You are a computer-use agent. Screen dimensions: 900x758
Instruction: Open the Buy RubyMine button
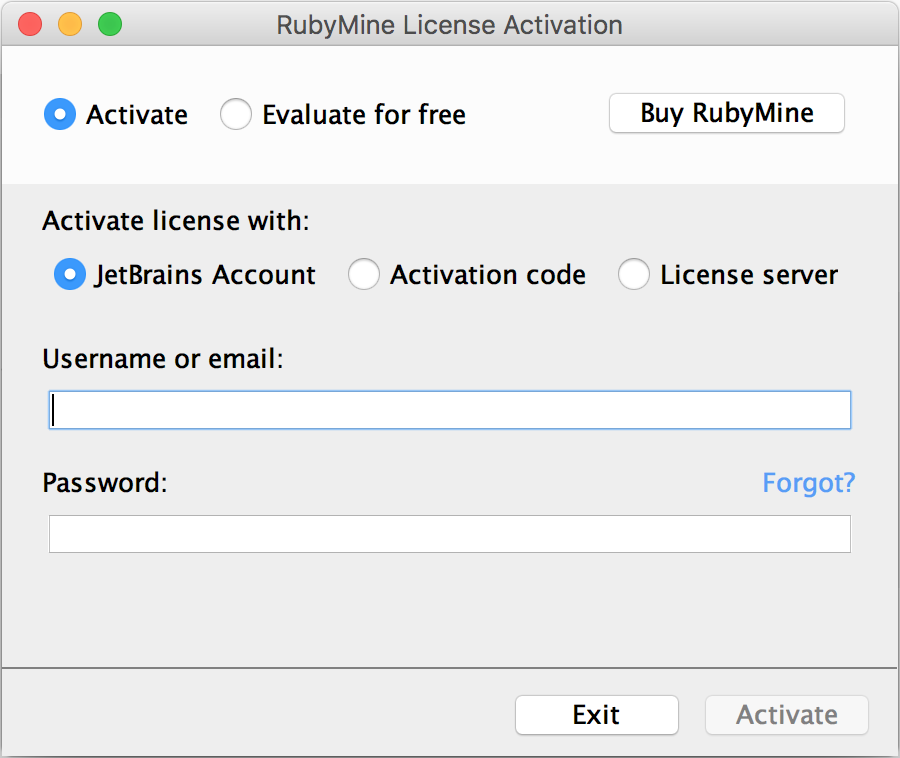pyautogui.click(x=727, y=113)
